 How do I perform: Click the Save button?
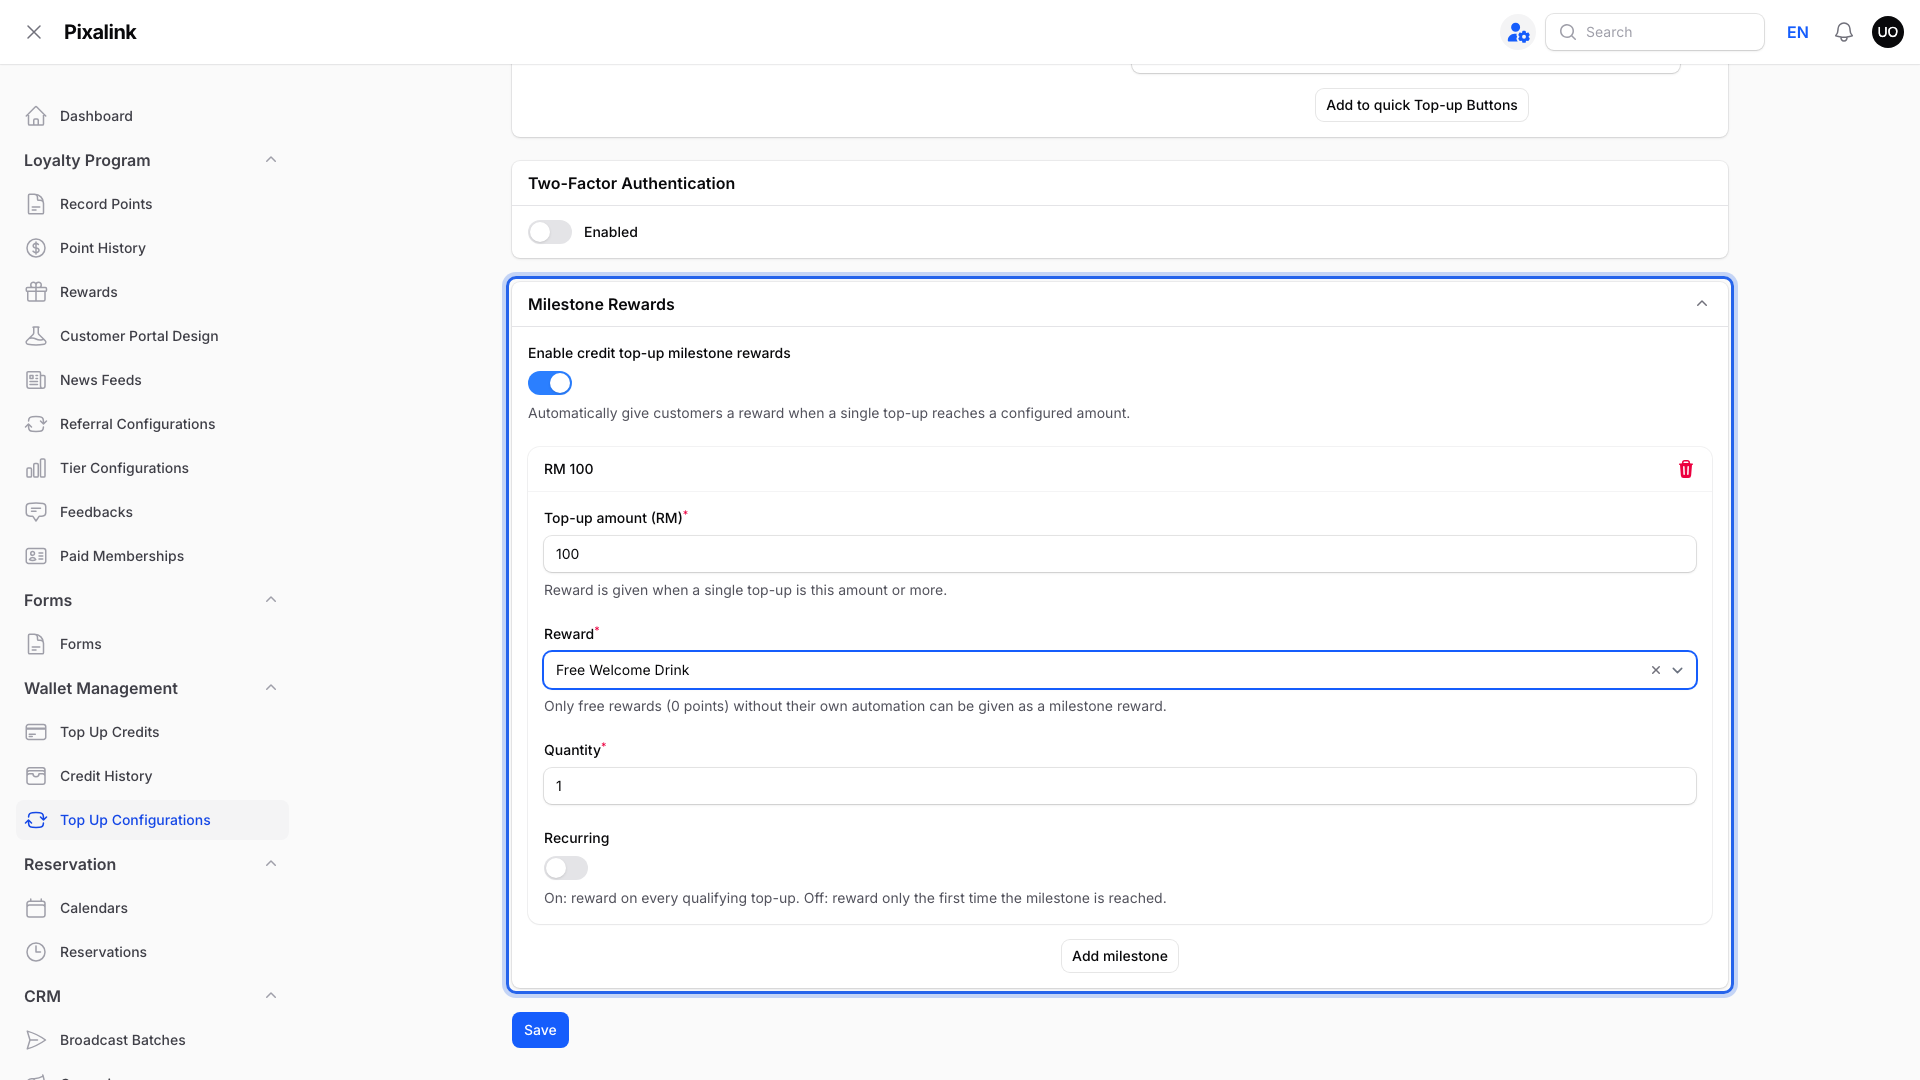click(540, 1030)
